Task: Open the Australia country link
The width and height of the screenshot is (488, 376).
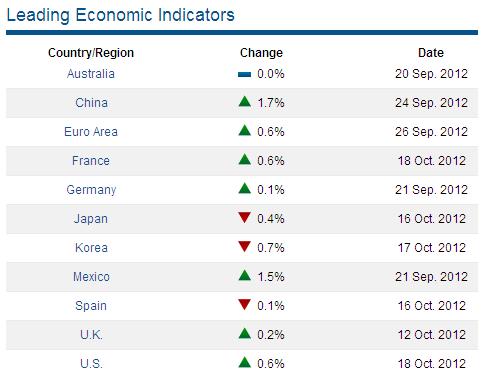Action: click(91, 74)
